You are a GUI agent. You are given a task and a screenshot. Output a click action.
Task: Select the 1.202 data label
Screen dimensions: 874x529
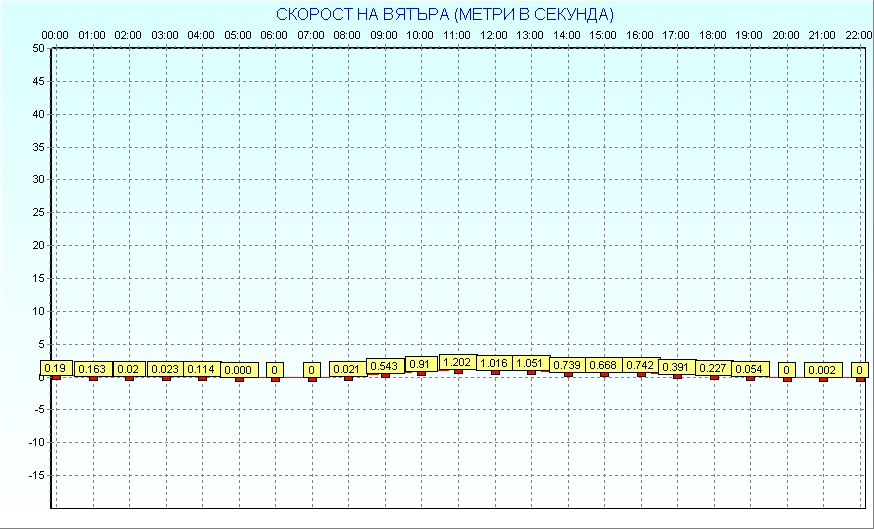coord(457,362)
